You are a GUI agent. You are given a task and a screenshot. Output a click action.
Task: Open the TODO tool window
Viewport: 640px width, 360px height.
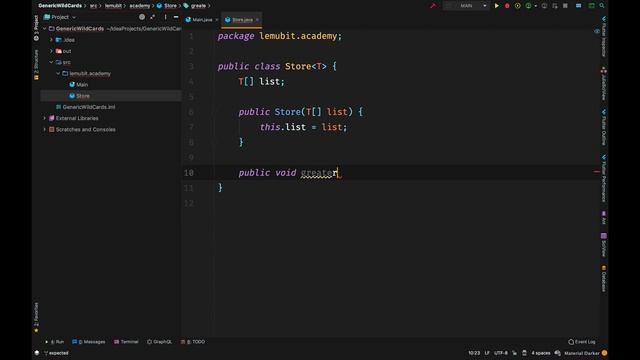(x=193, y=342)
